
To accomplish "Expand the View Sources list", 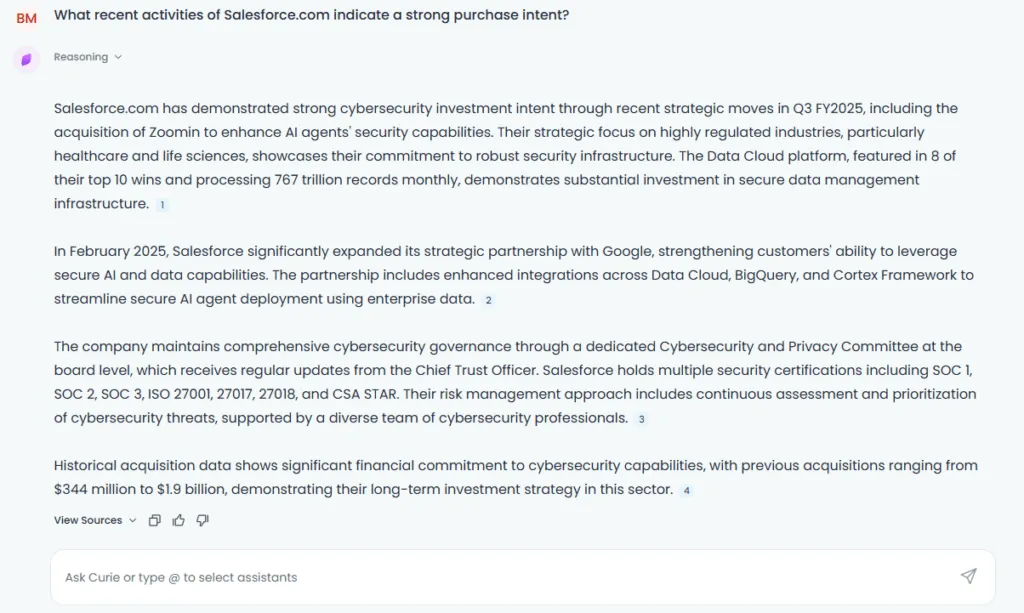I will 88,520.
